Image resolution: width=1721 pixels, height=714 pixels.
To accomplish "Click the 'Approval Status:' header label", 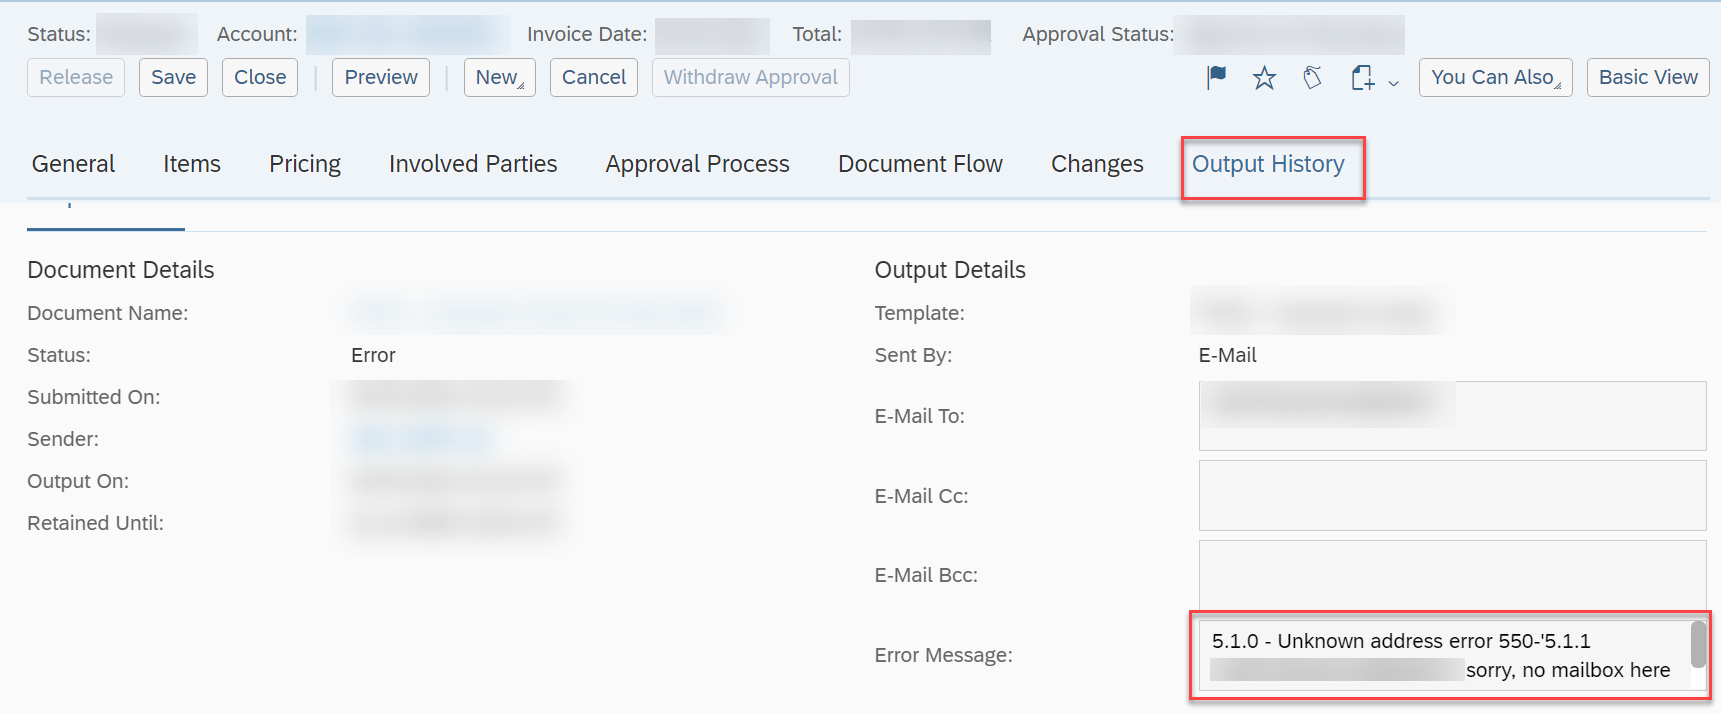I will click(x=1098, y=34).
